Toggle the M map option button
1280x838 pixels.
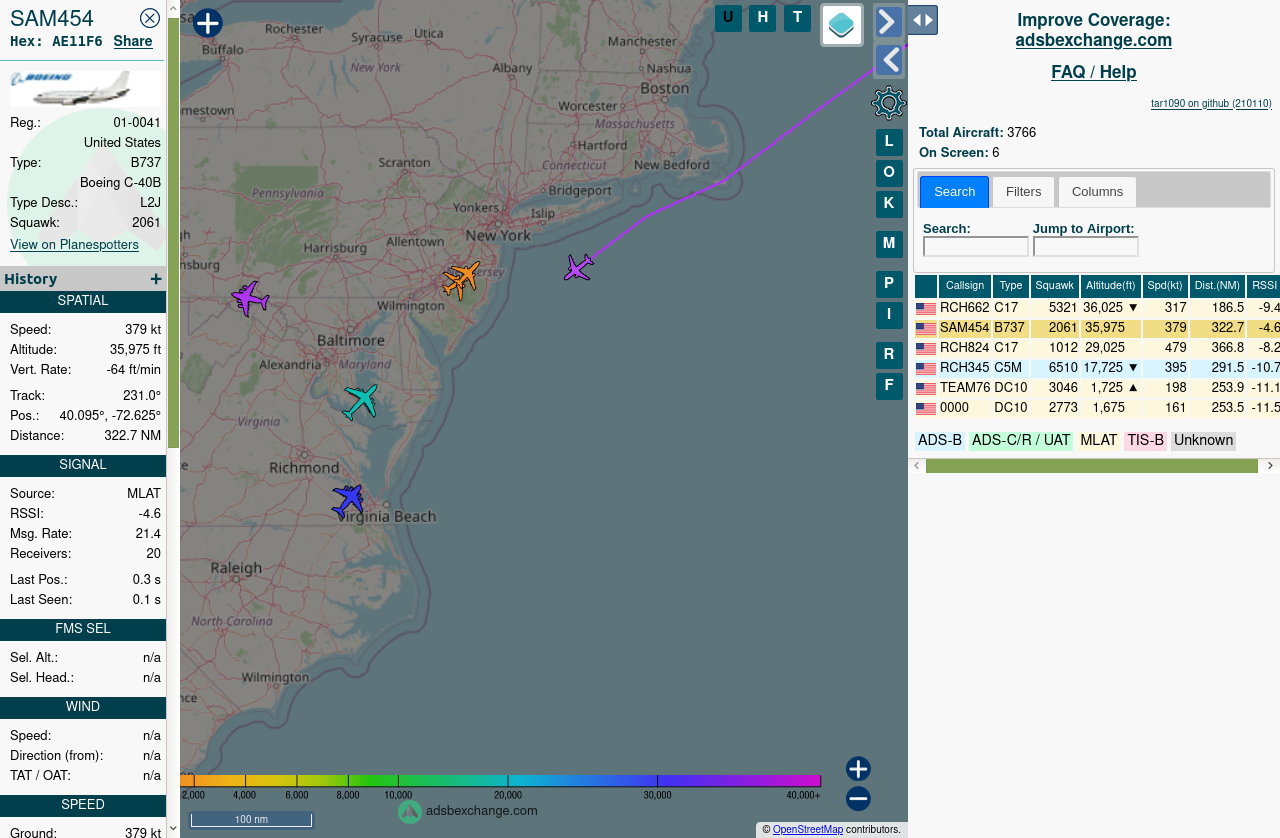[889, 244]
